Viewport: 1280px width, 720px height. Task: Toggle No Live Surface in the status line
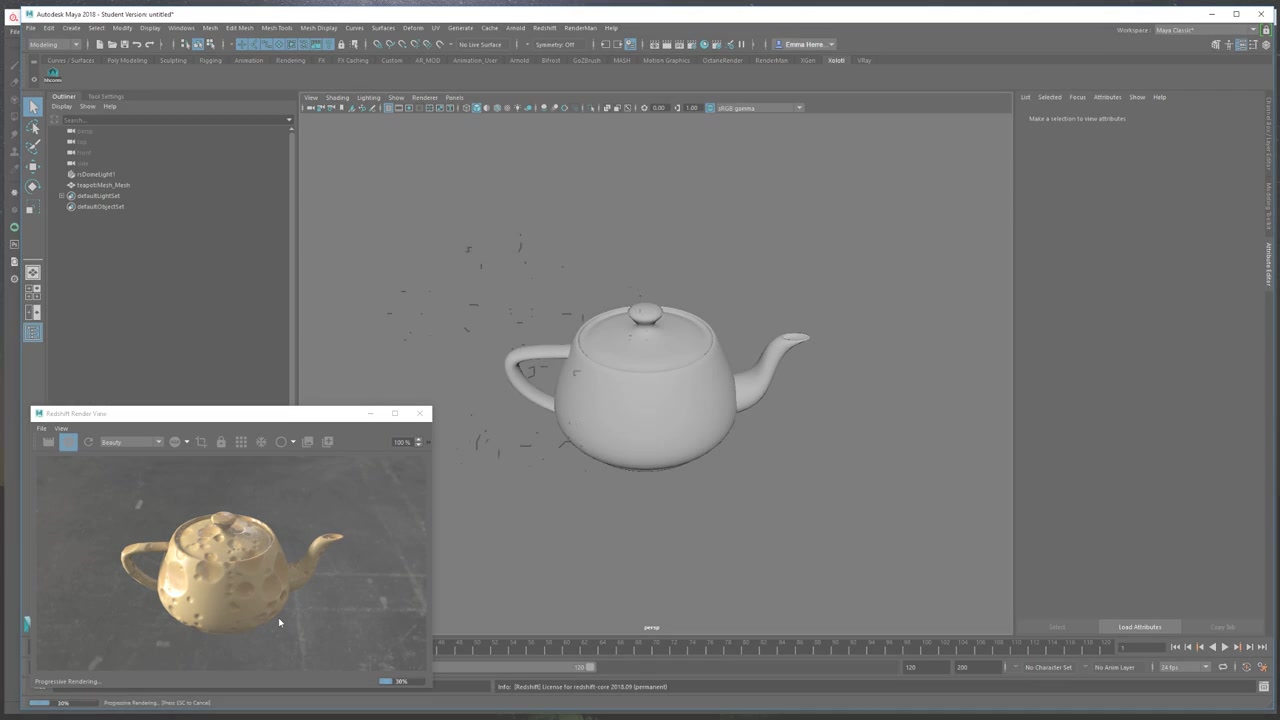pos(480,45)
